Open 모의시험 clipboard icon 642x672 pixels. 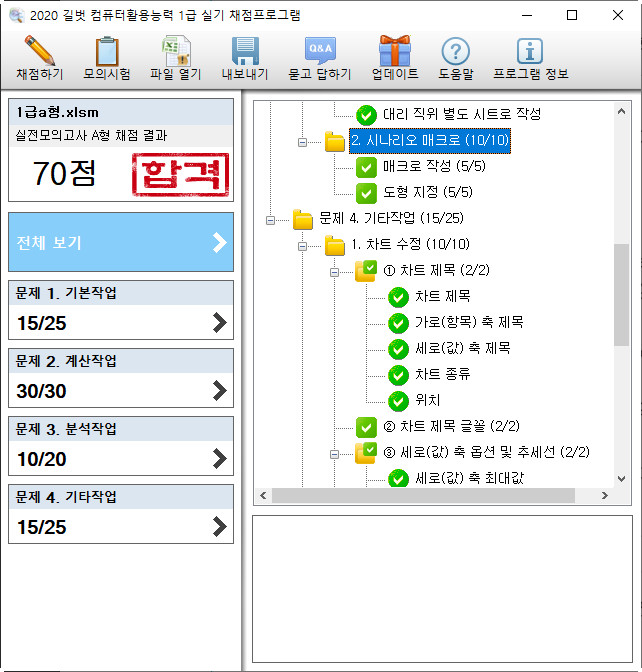click(106, 51)
